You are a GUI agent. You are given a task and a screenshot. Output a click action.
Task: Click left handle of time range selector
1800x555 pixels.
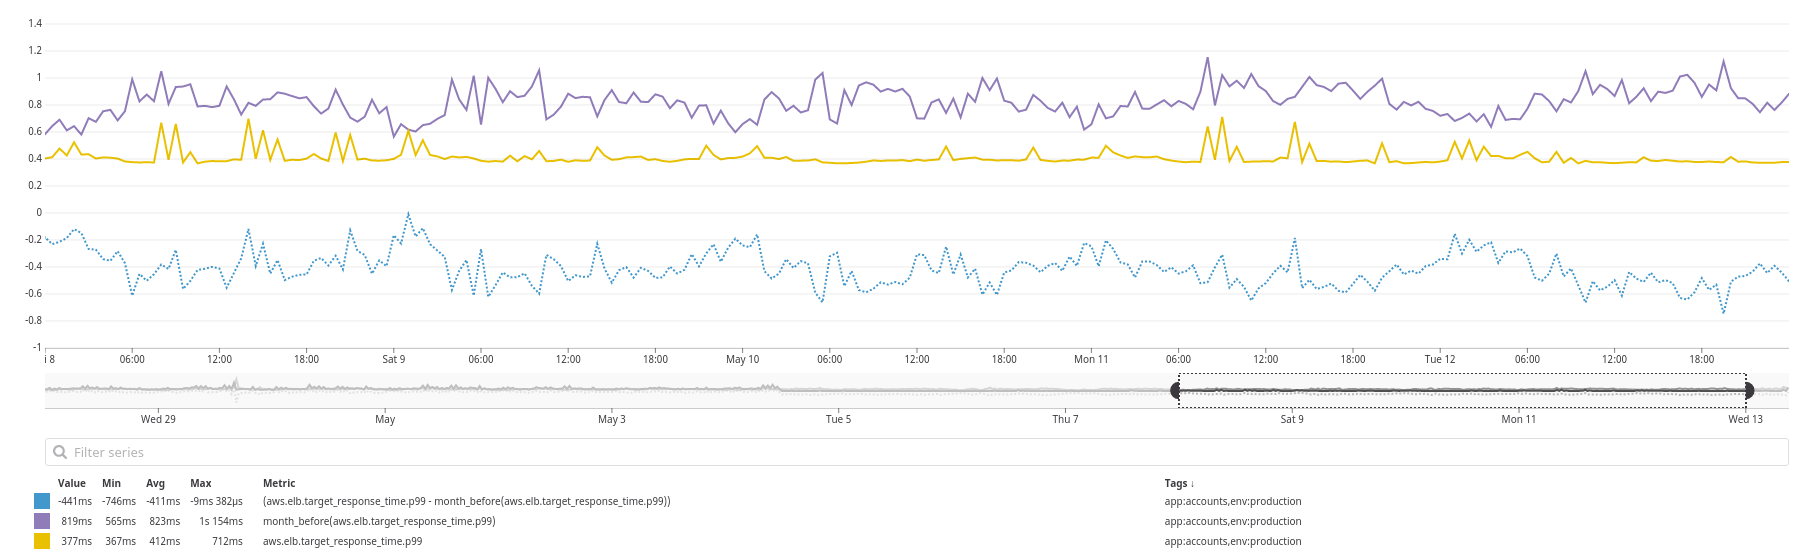[1177, 390]
